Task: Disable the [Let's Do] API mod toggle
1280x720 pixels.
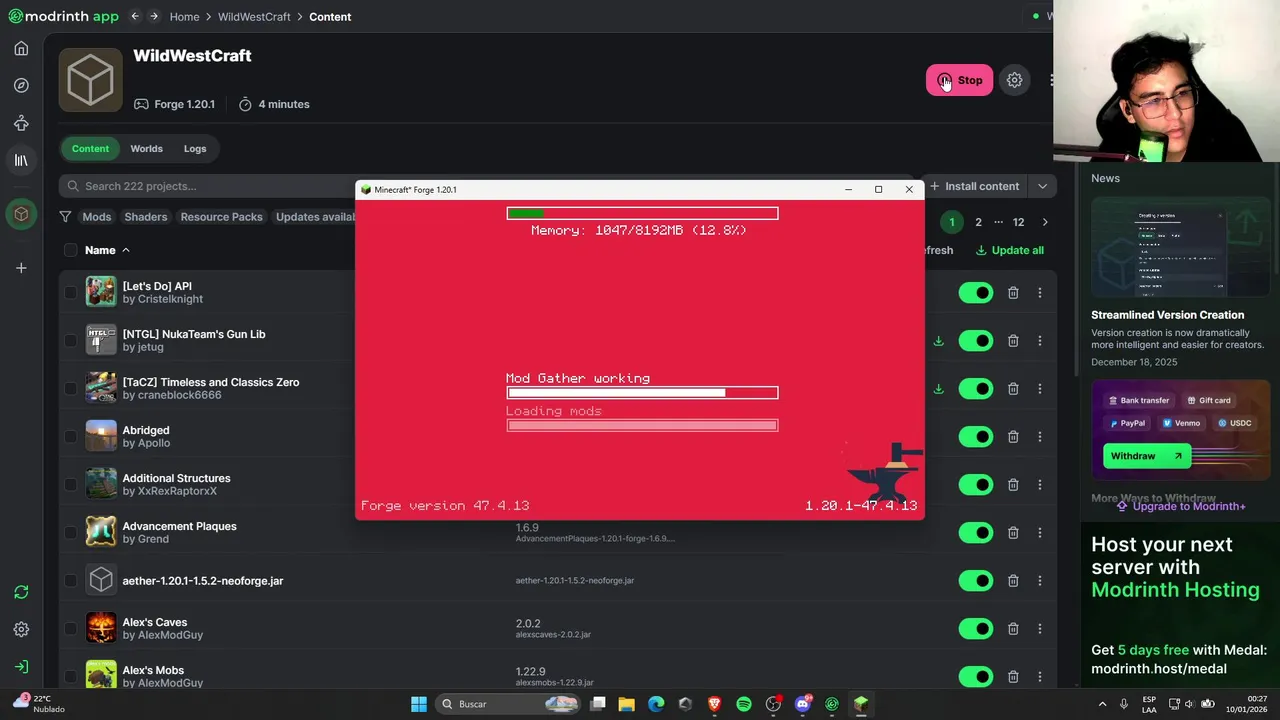Action: click(975, 293)
